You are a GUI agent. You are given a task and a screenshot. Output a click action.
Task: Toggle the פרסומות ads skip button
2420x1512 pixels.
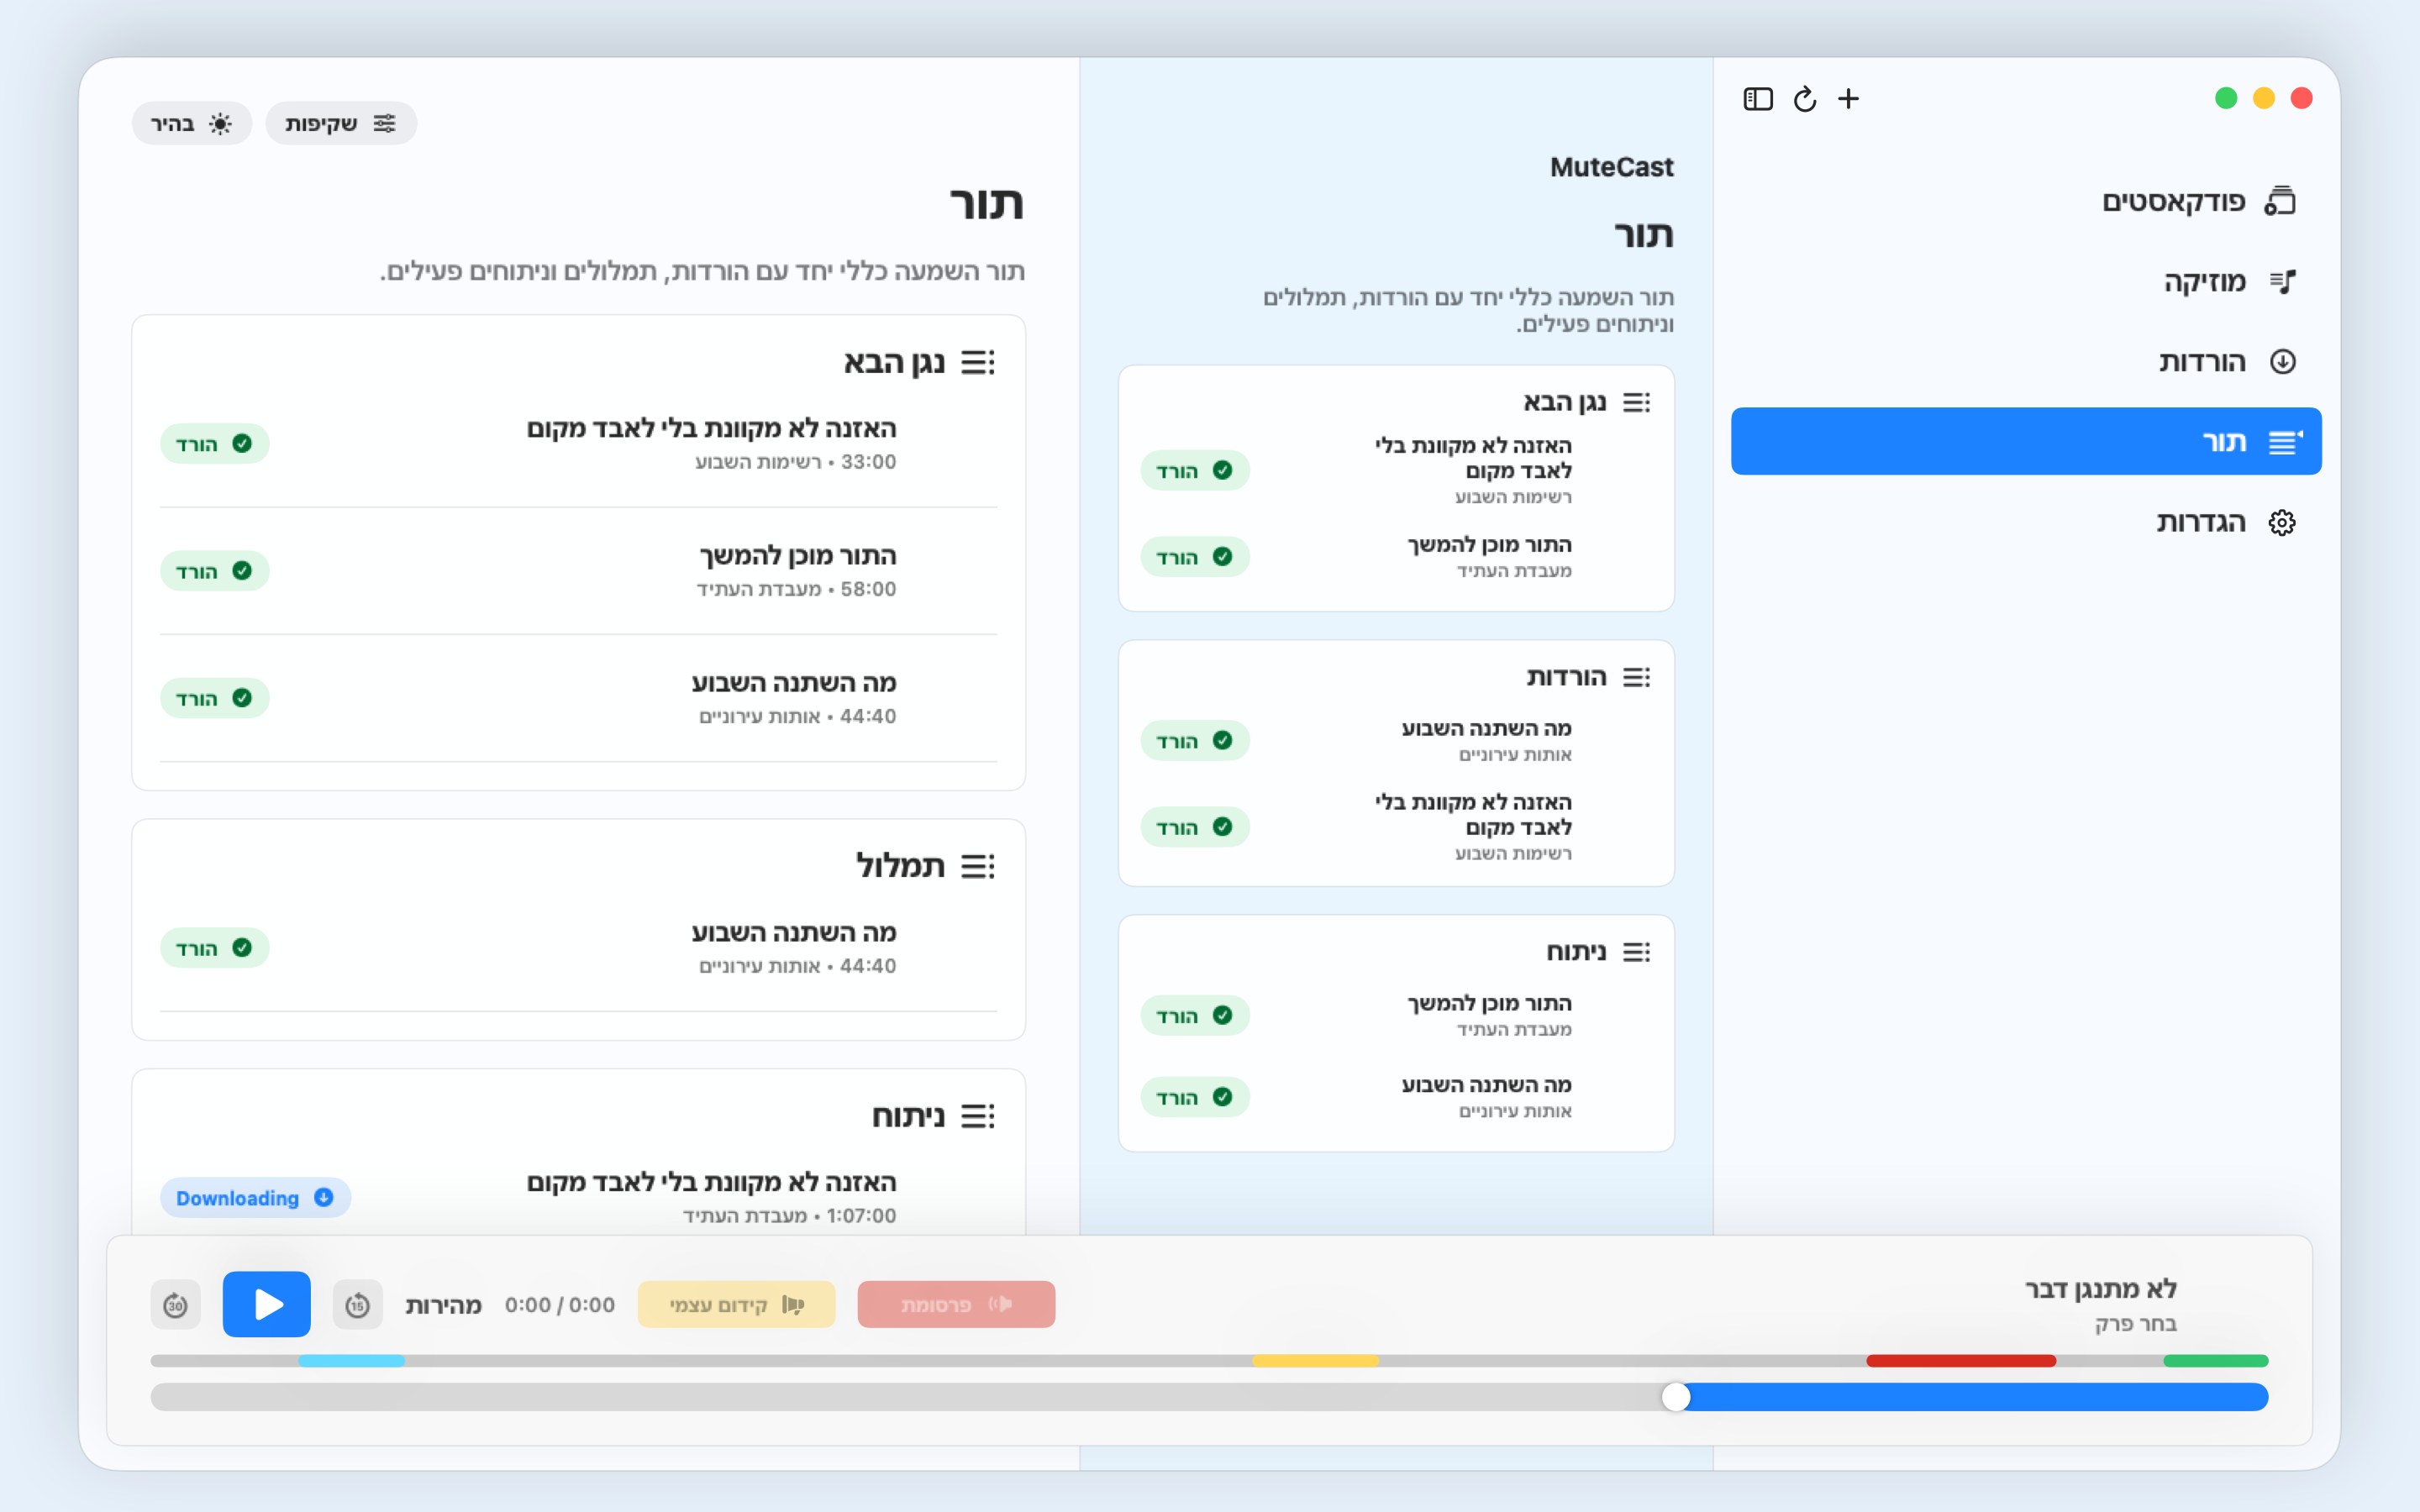pyautogui.click(x=956, y=1304)
